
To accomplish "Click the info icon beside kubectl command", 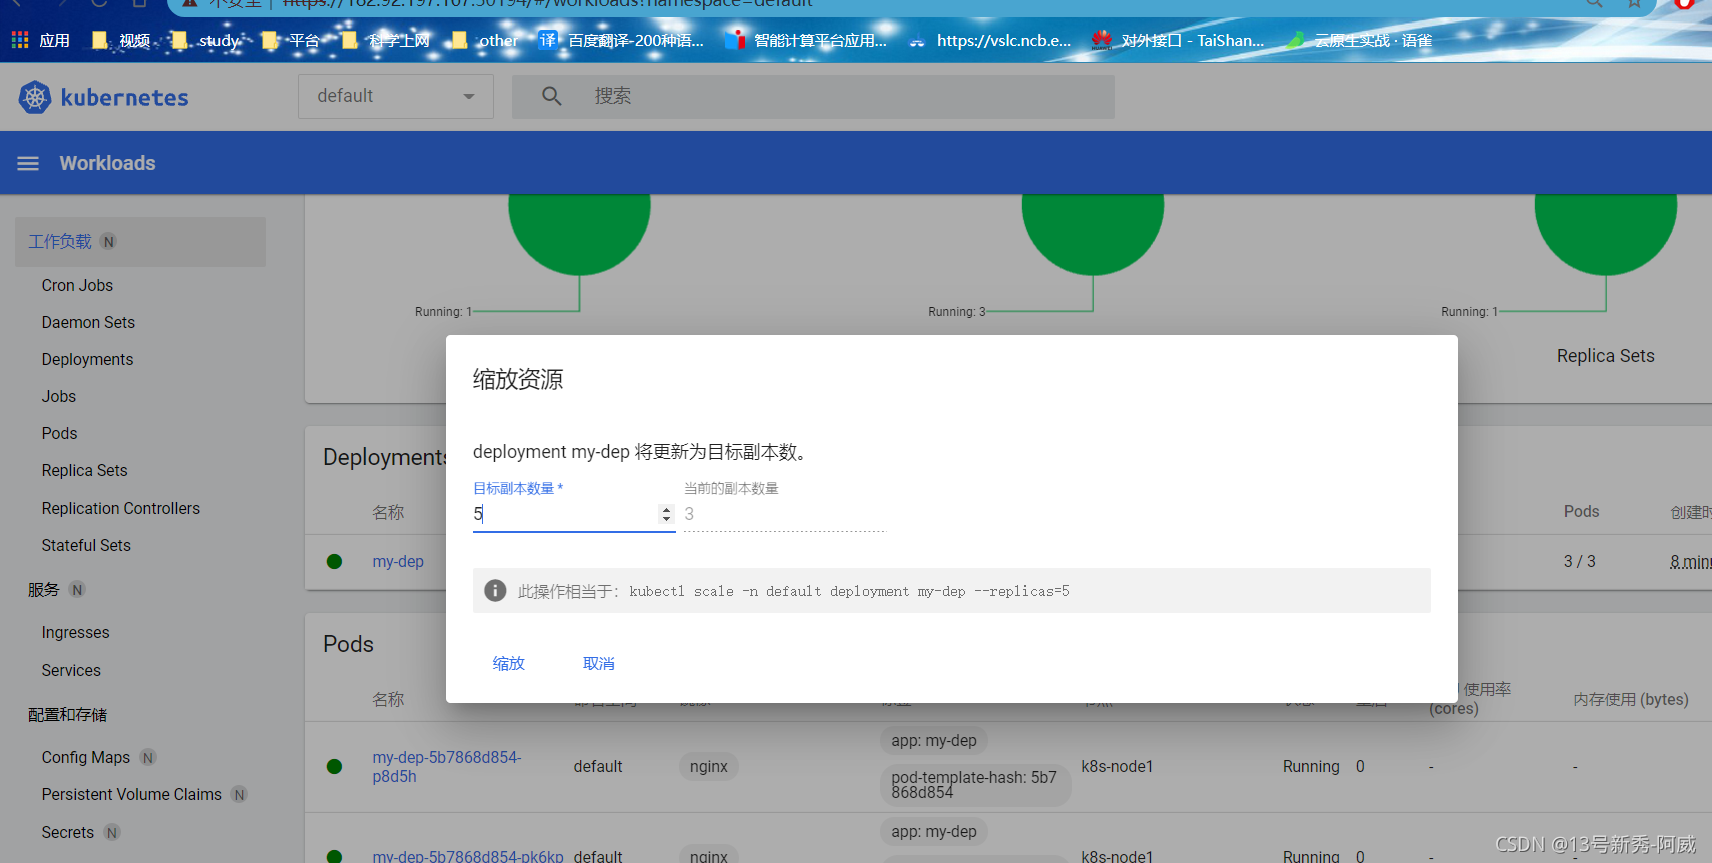I will point(495,591).
